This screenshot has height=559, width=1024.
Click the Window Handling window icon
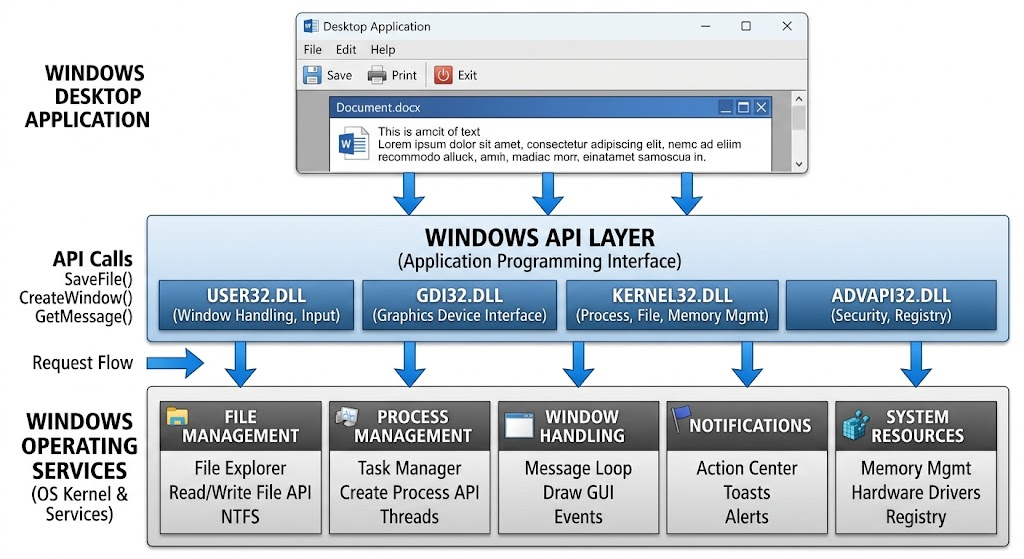tap(519, 426)
